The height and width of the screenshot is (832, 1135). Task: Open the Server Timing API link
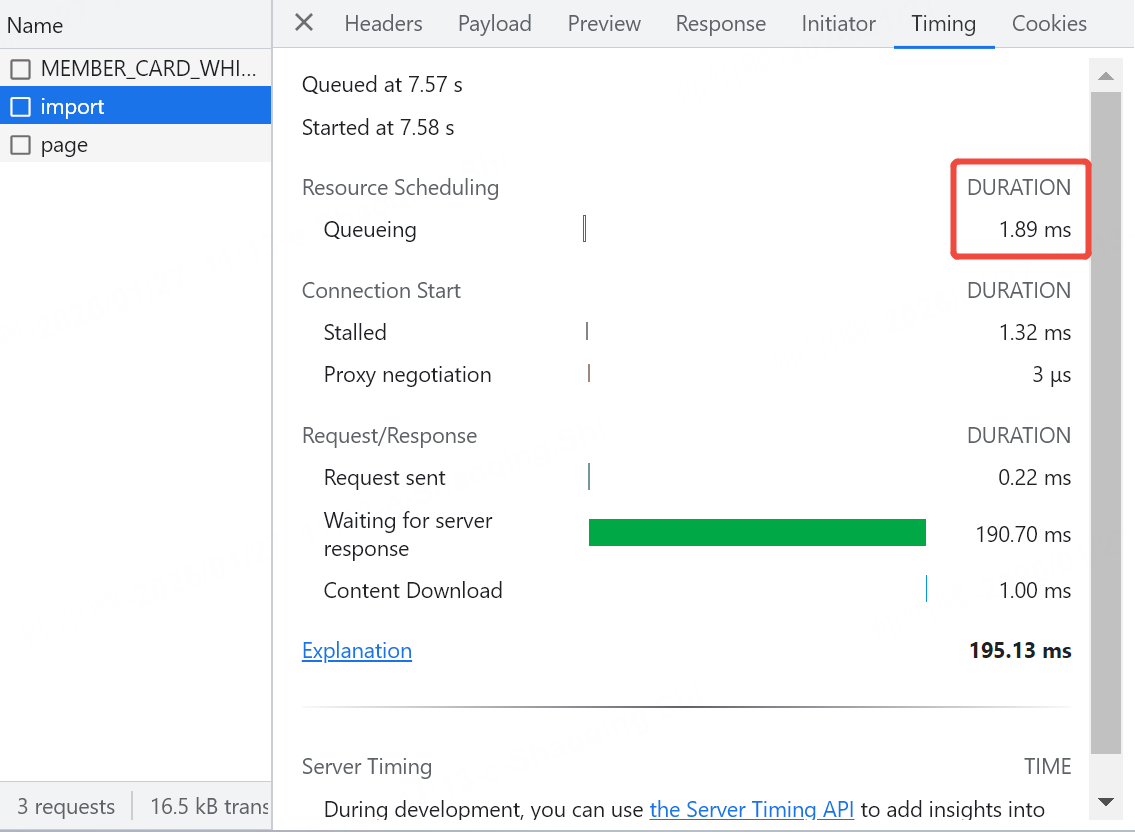[752, 810]
